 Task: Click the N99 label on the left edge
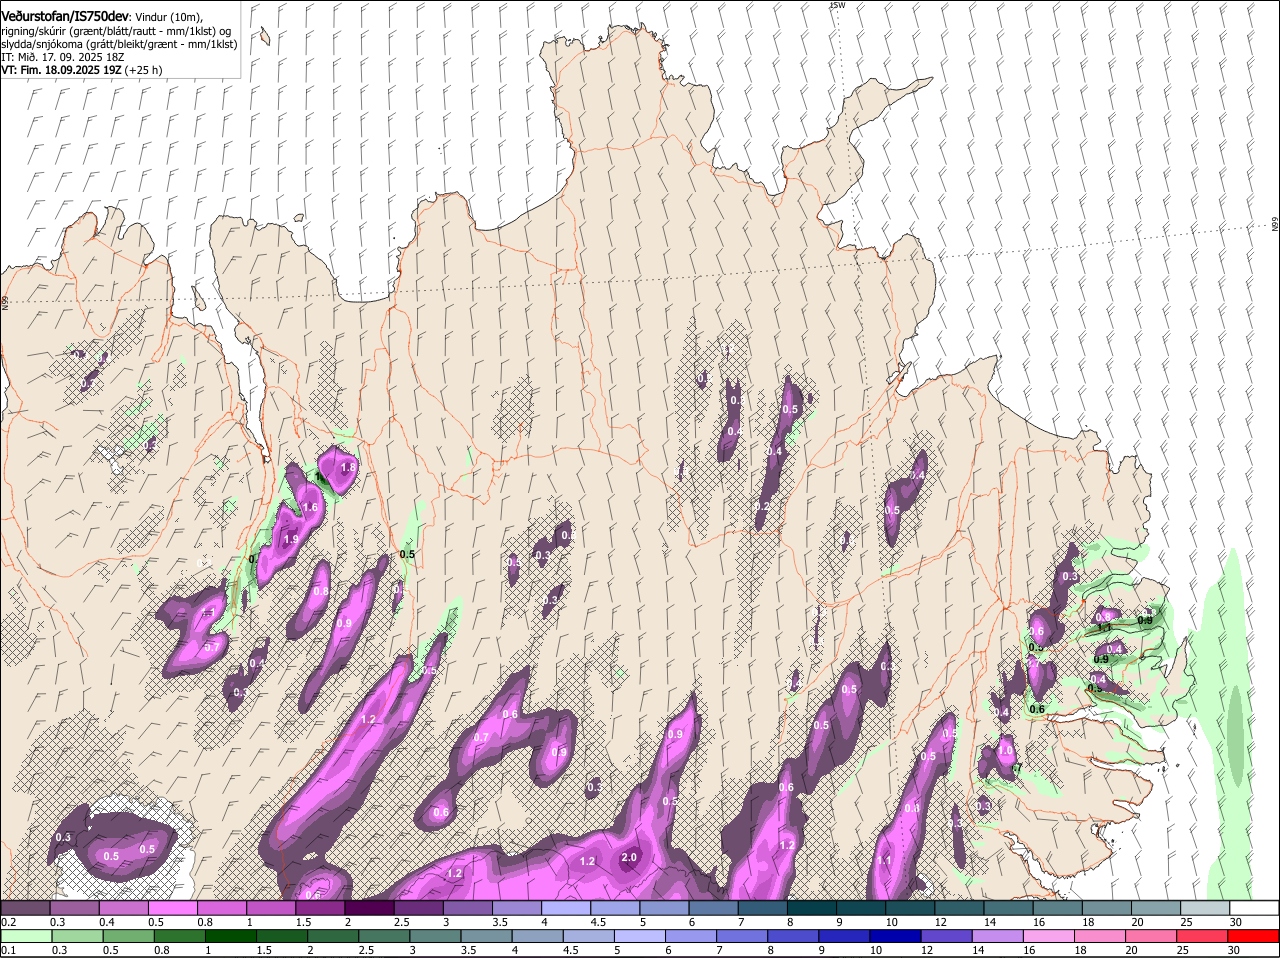pos(4,302)
